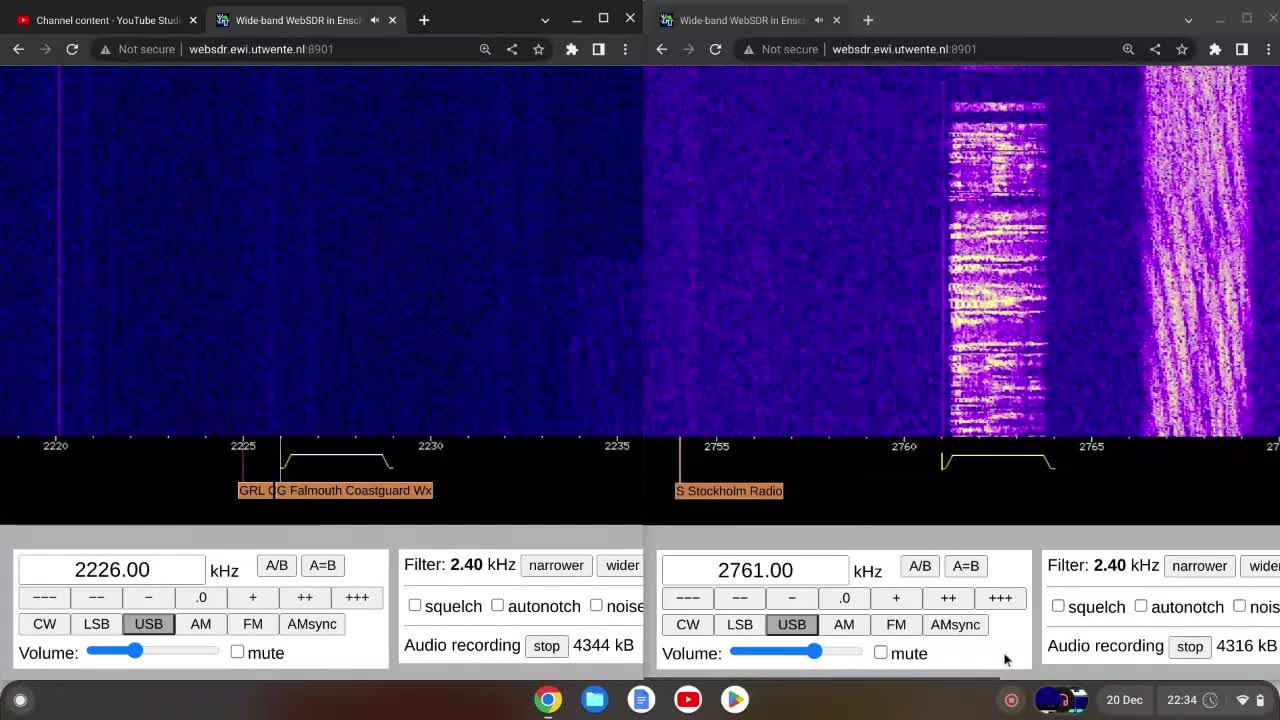
Task: Enable squelch in right receiver
Action: (1058, 606)
